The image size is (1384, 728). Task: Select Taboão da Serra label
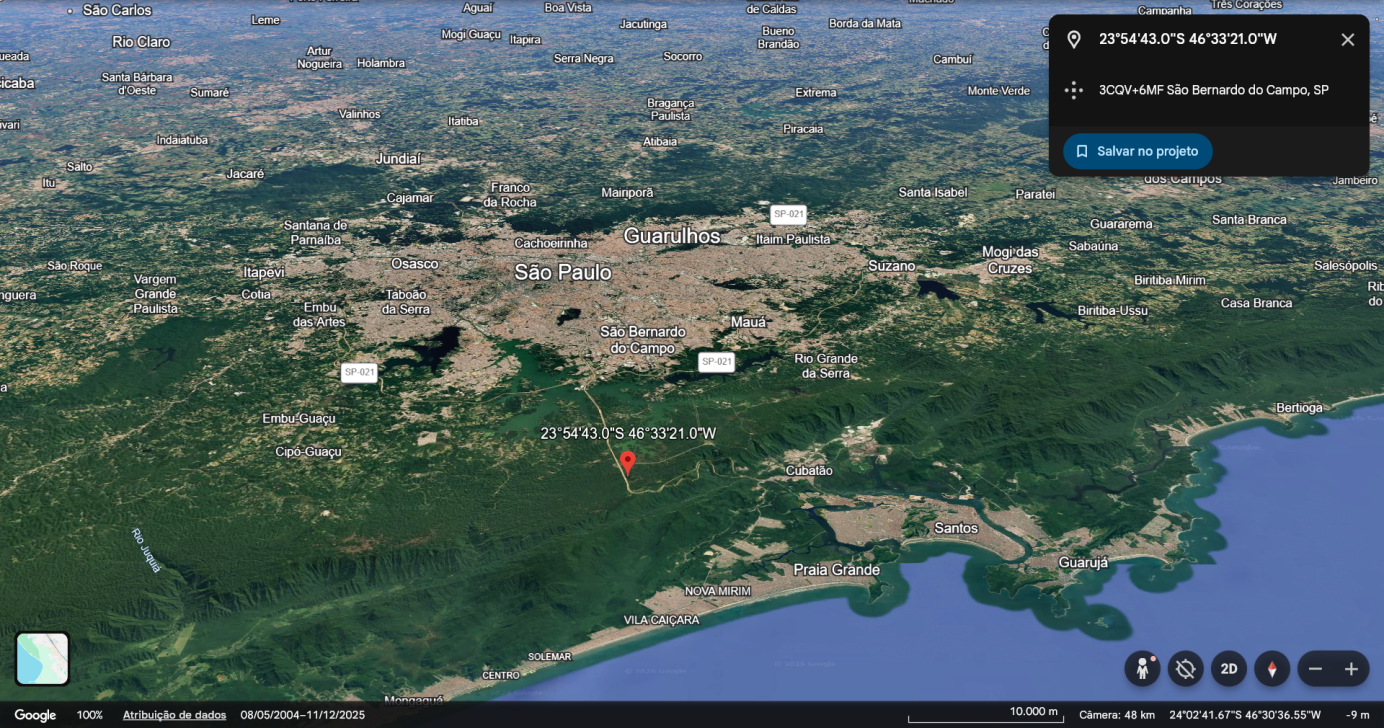point(407,302)
